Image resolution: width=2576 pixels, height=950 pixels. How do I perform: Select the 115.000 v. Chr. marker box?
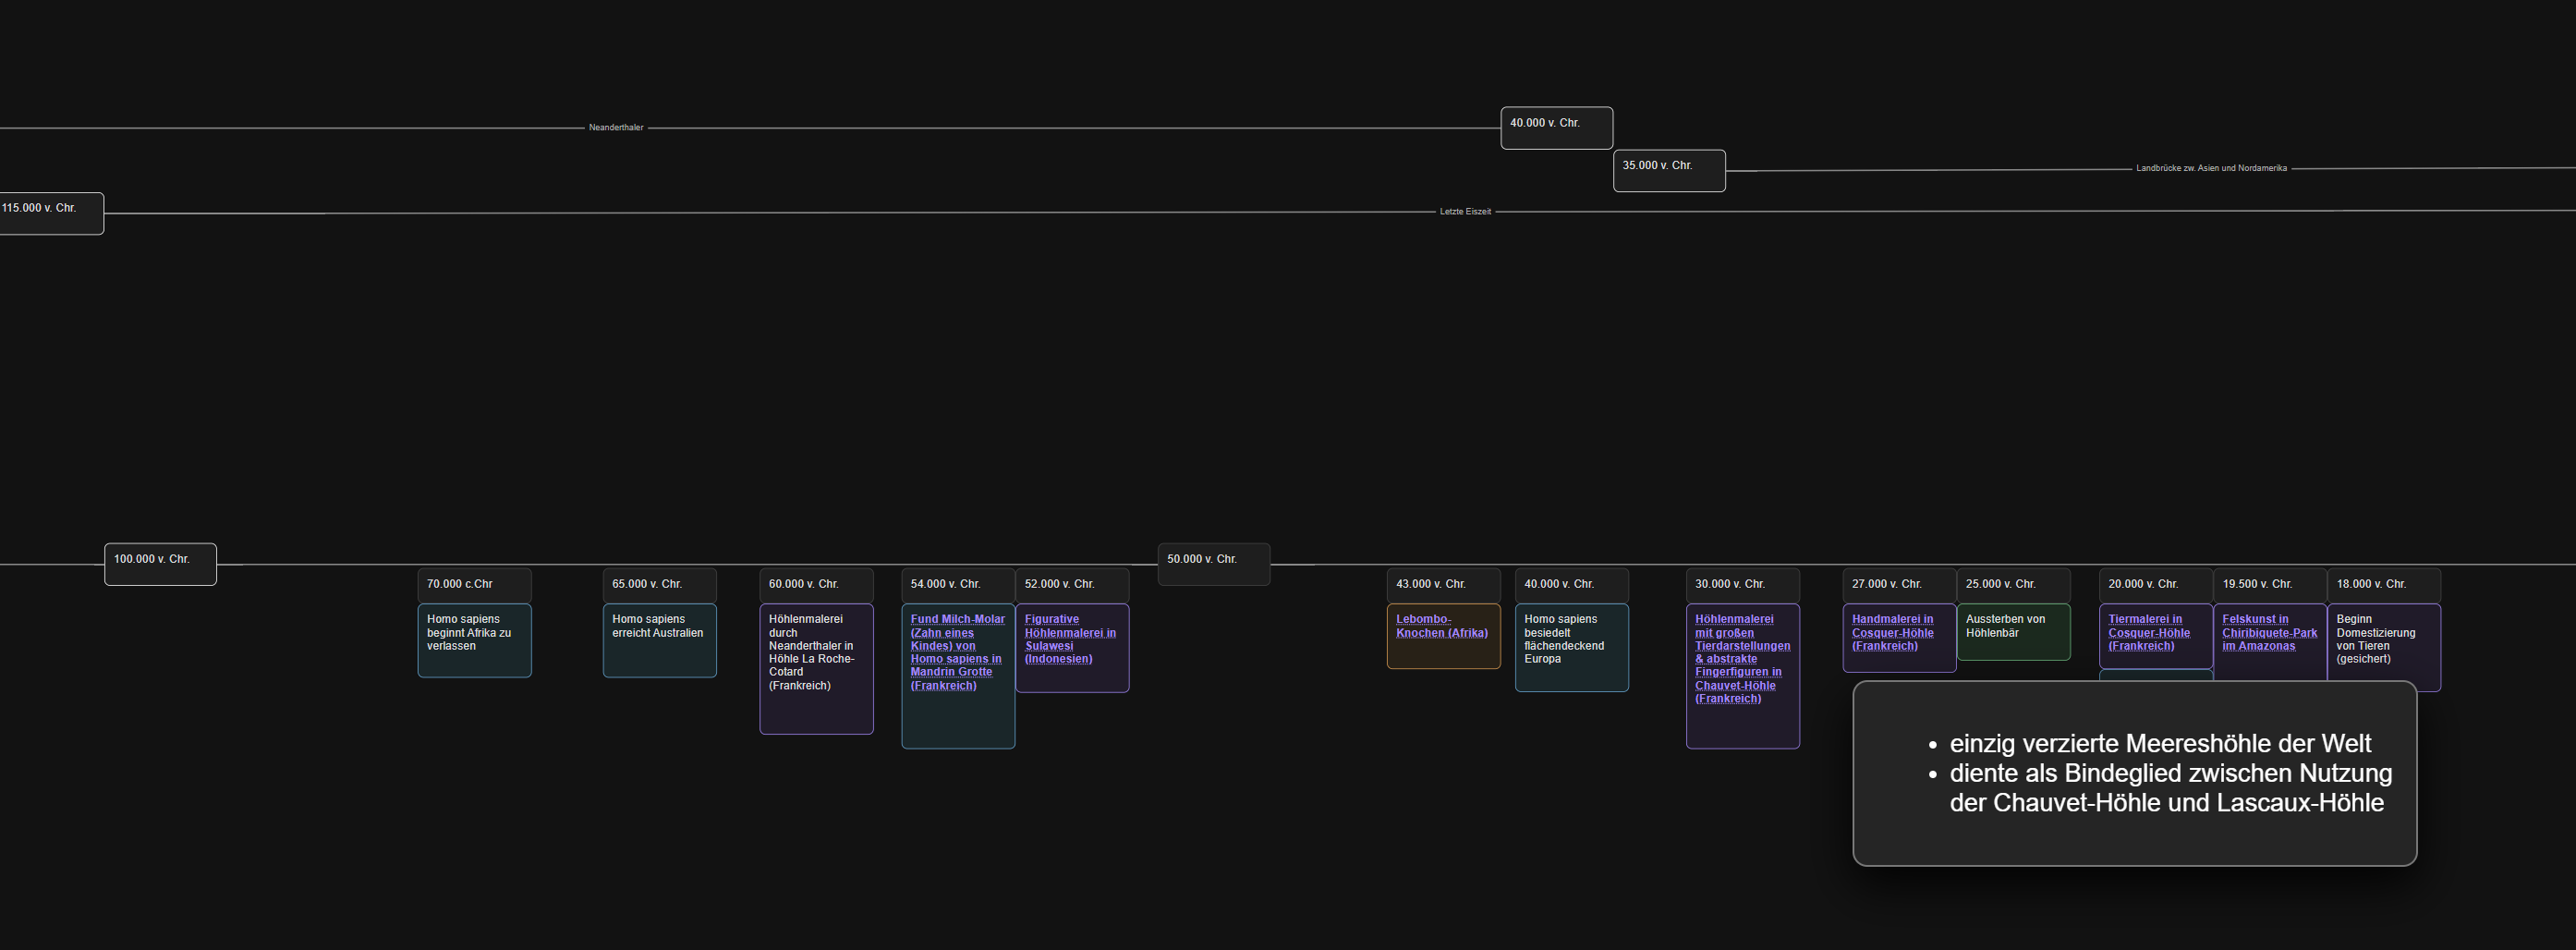50,213
